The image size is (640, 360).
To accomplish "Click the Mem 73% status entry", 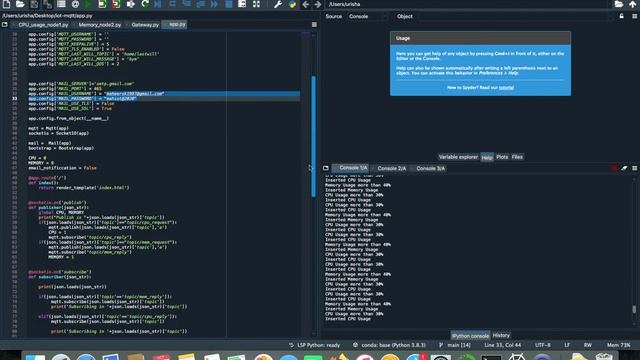I will coord(618,345).
